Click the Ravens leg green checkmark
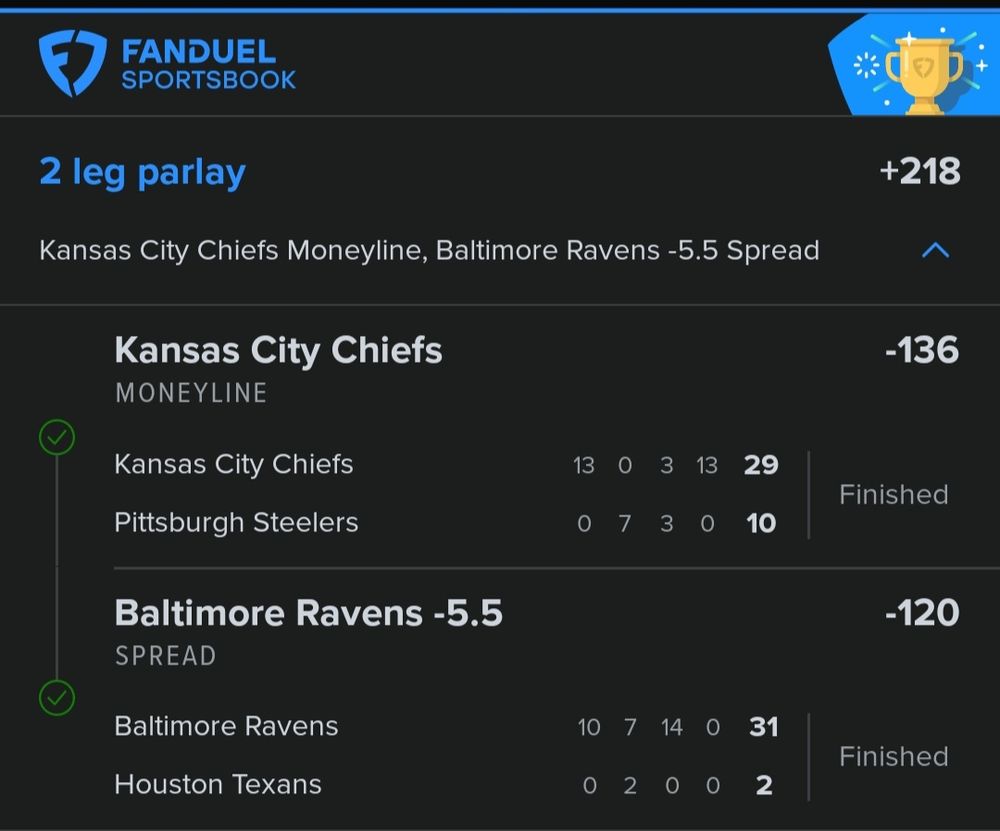Screen dimensions: 1000x831 pos(57,697)
